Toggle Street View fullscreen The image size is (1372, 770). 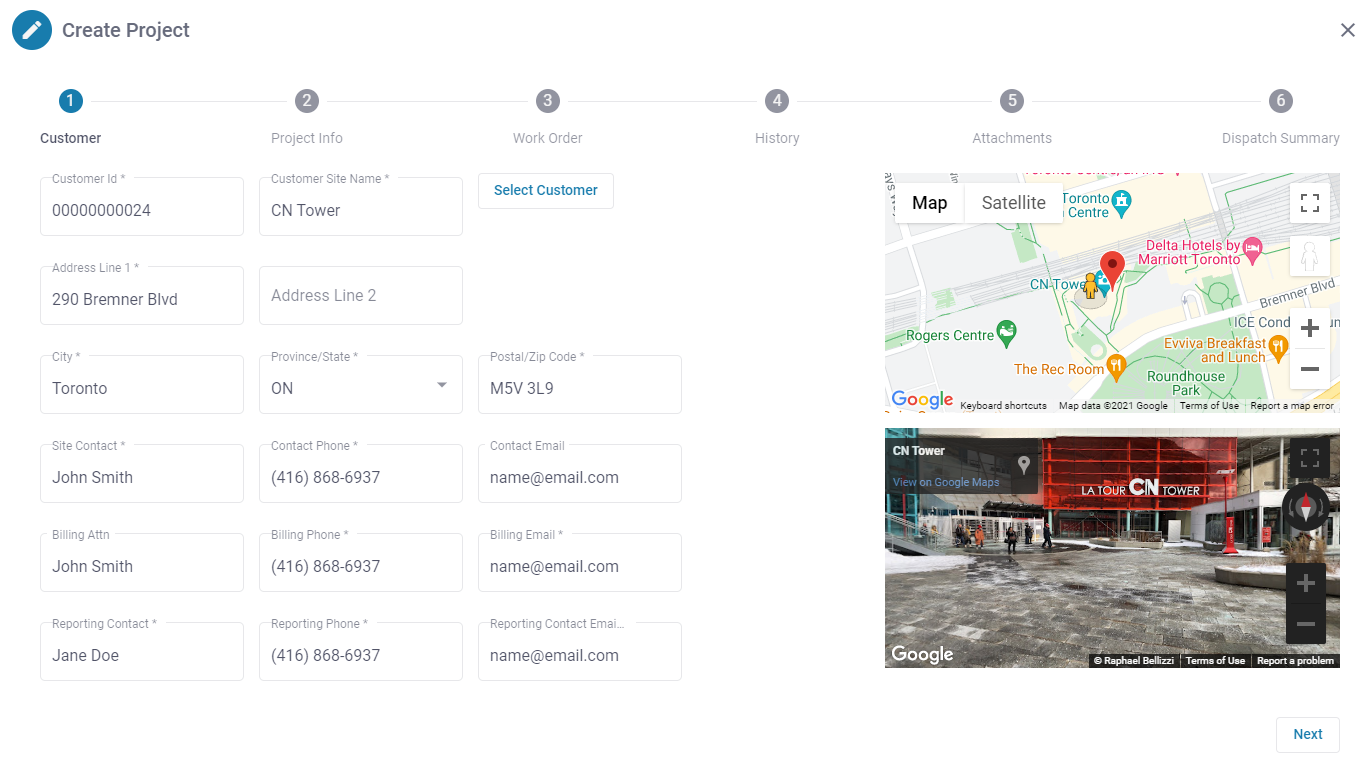point(1310,459)
